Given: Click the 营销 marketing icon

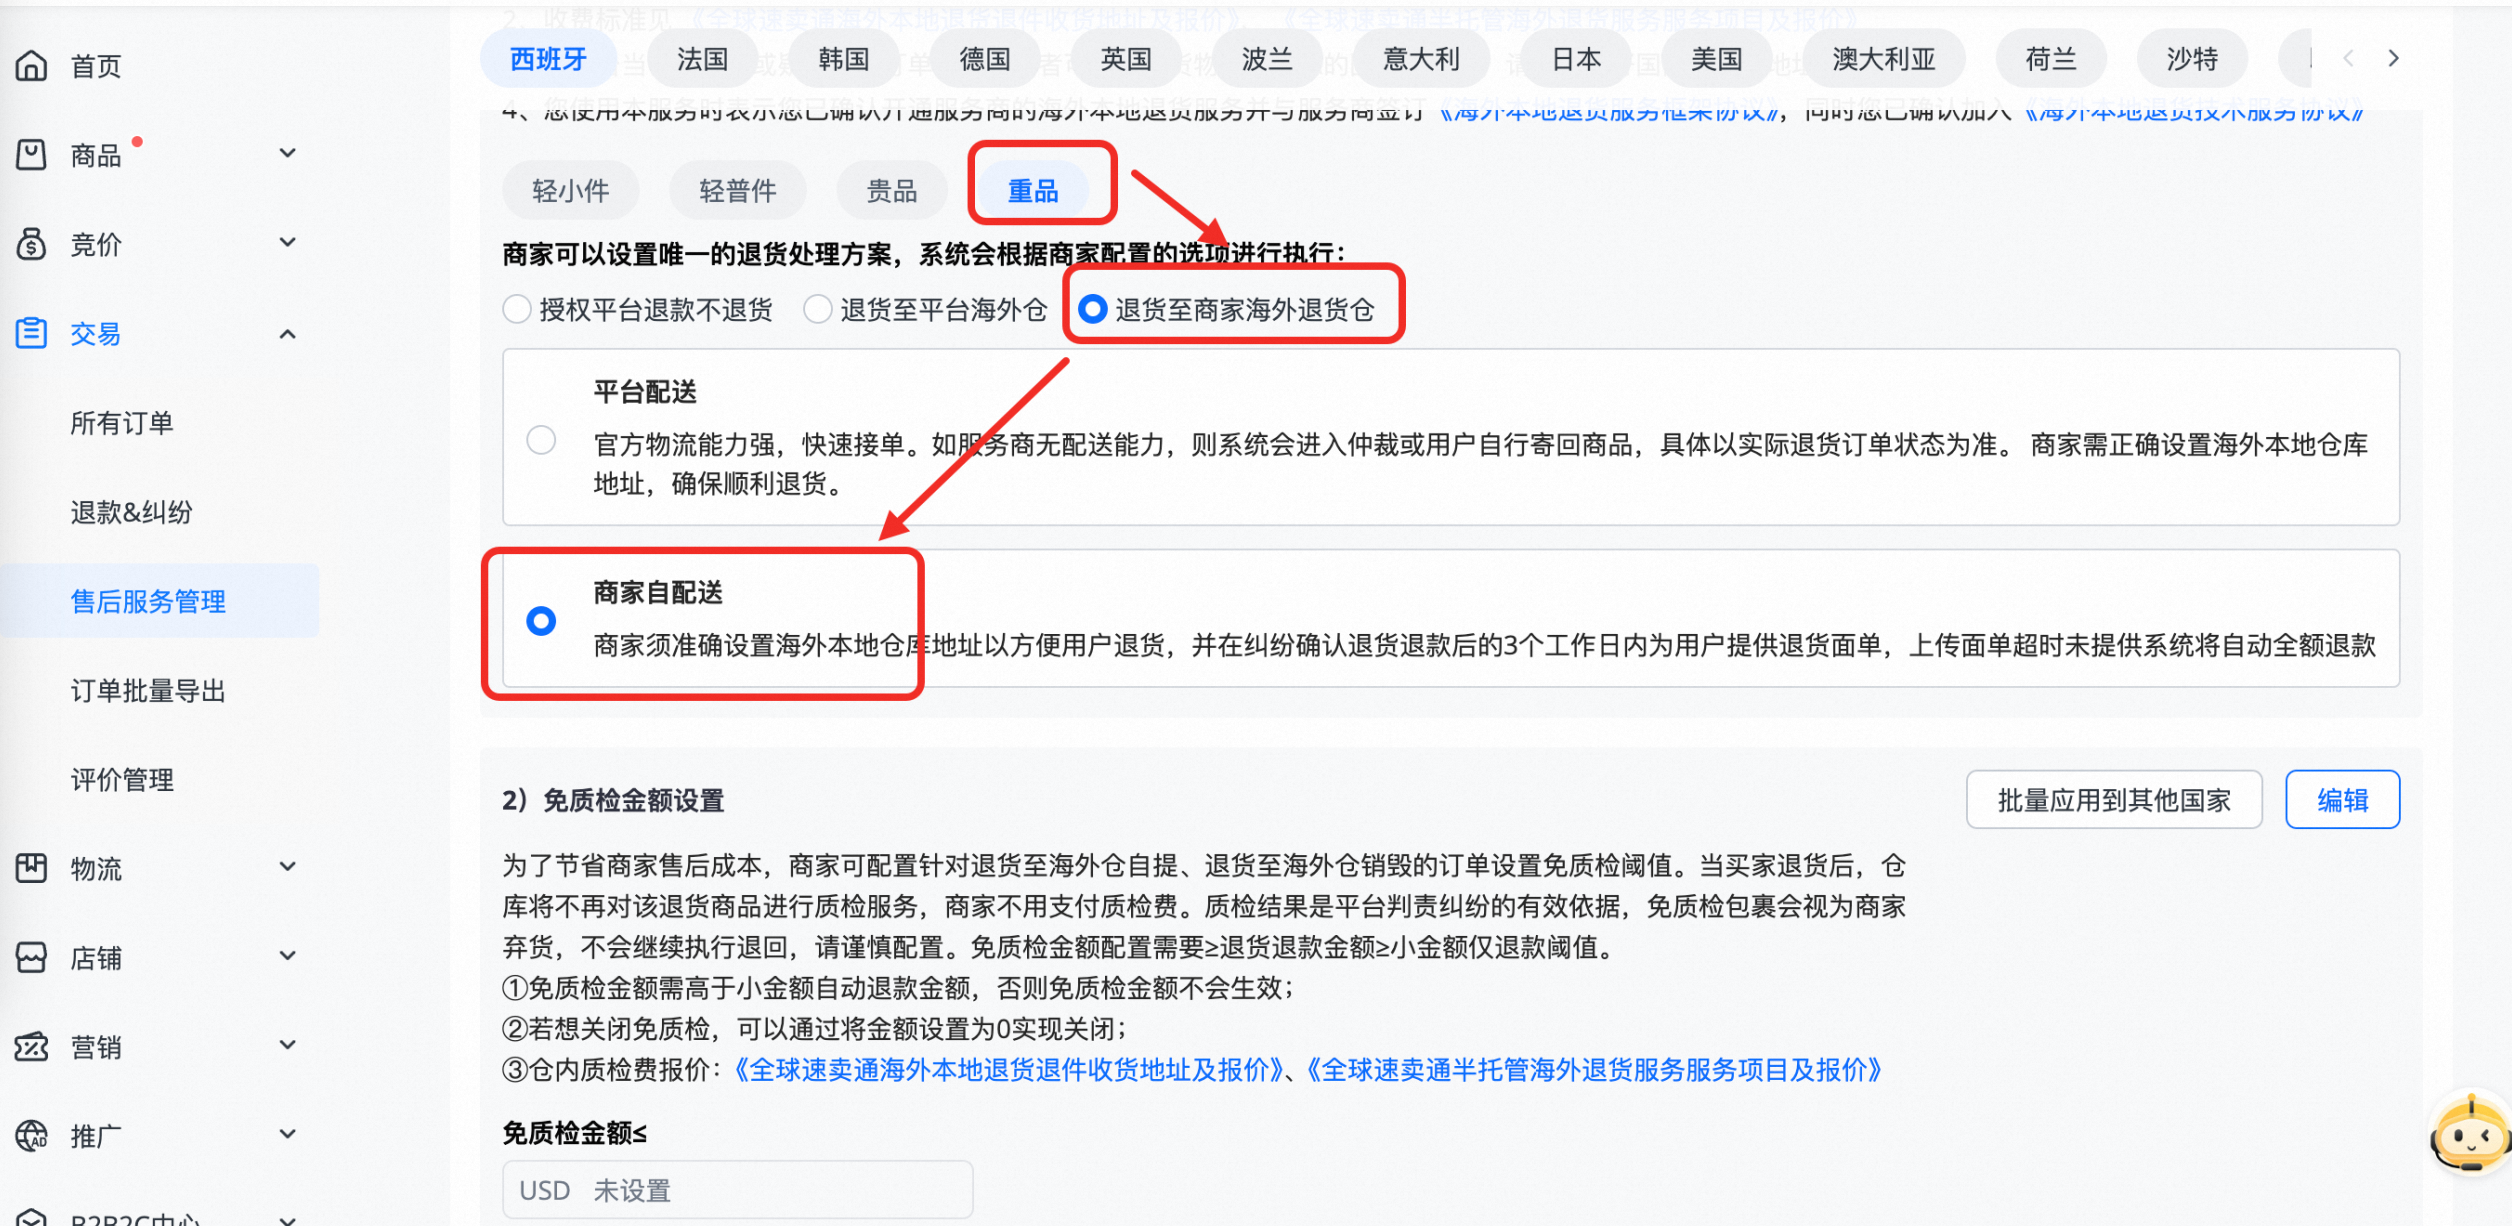Looking at the screenshot, I should pos(32,1046).
